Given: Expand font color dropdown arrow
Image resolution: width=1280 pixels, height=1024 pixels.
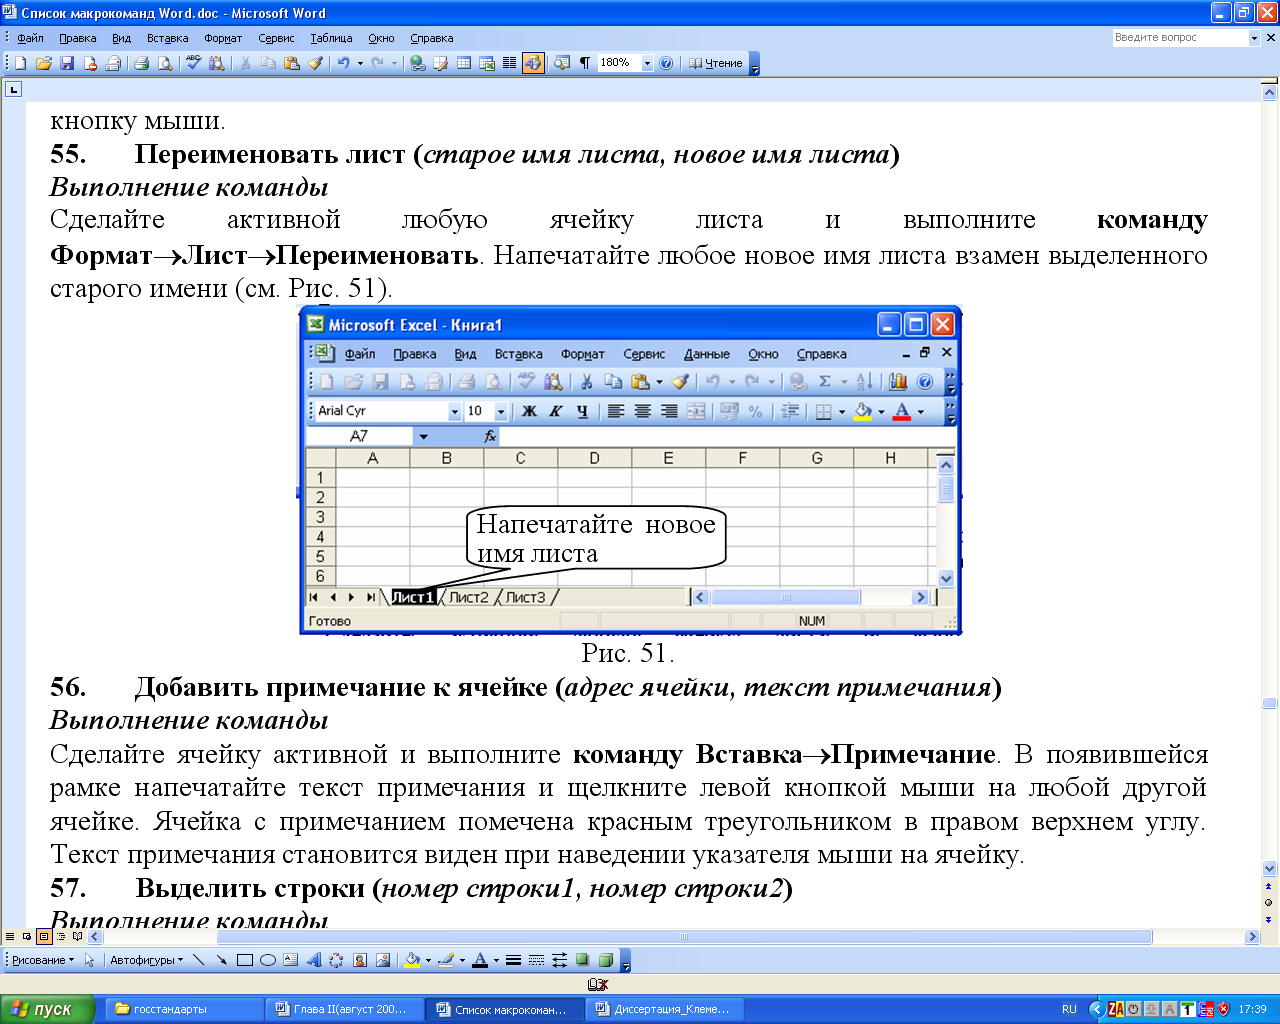Looking at the screenshot, I should 496,960.
